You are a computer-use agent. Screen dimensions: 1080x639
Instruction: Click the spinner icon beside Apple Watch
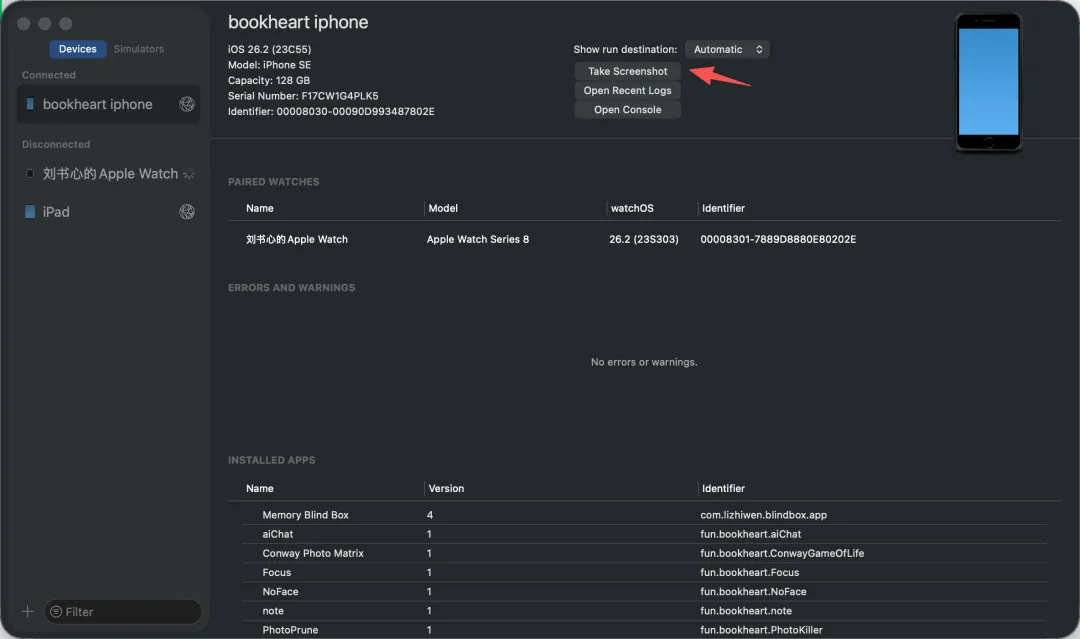(189, 174)
